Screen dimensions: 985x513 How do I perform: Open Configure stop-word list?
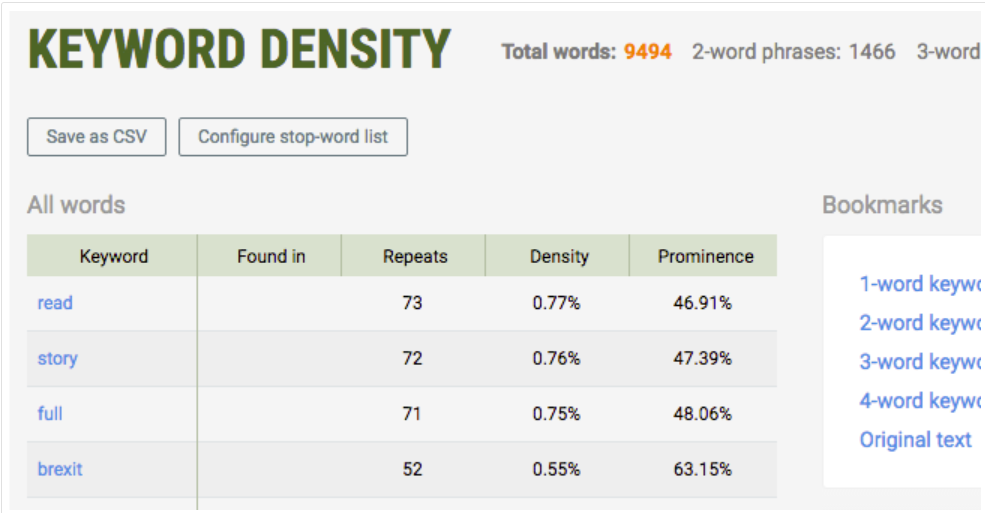tap(293, 137)
